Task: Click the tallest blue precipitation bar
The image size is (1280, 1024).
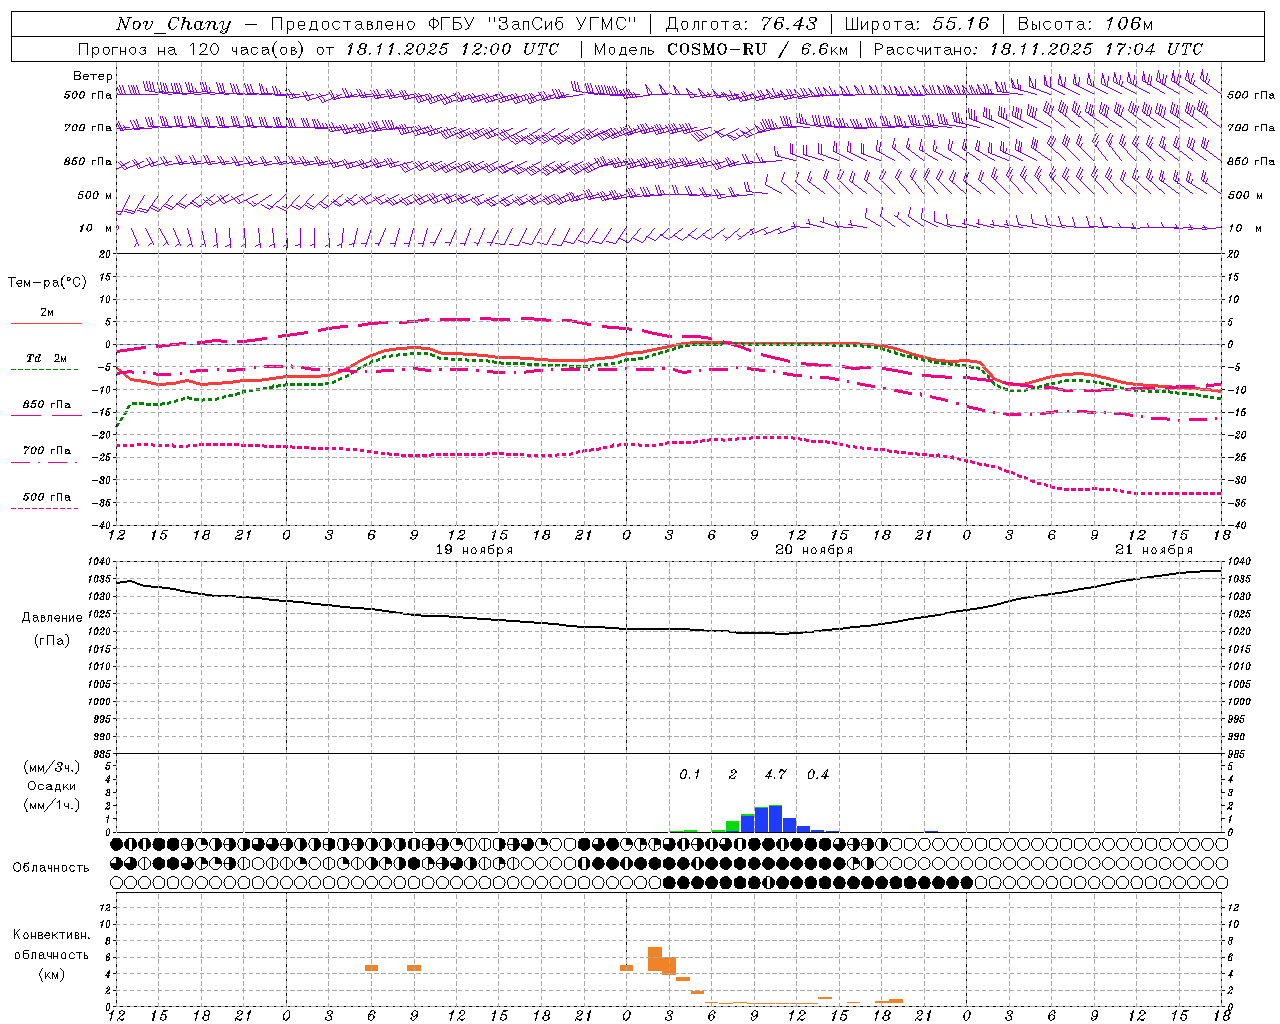Action: pos(775,818)
